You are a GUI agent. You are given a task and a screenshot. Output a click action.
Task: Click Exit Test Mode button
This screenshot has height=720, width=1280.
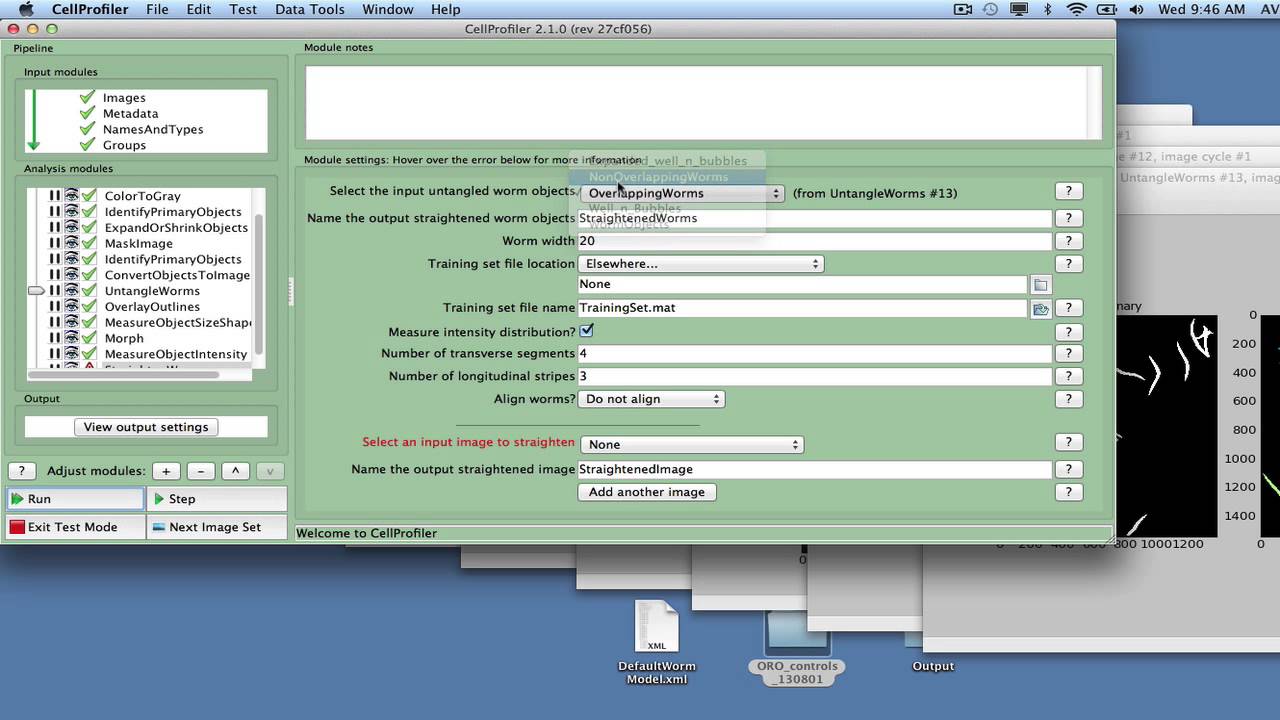(x=76, y=527)
